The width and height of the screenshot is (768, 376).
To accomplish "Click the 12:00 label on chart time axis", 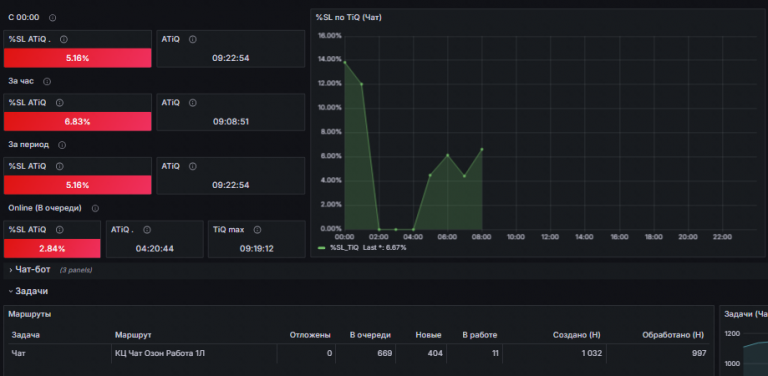I will point(550,237).
